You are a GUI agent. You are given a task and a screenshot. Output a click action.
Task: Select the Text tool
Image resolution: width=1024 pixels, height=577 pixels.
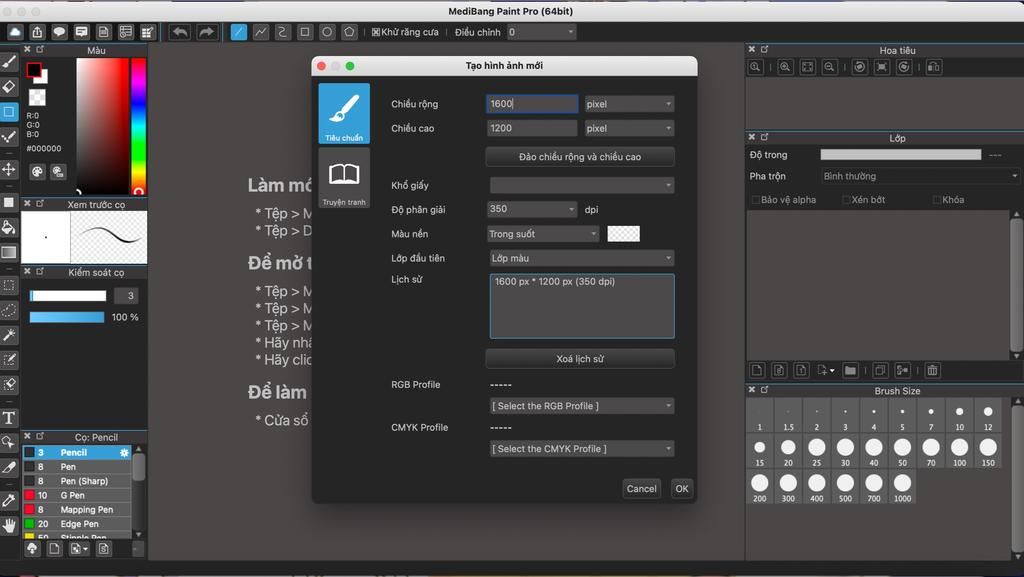click(9, 418)
